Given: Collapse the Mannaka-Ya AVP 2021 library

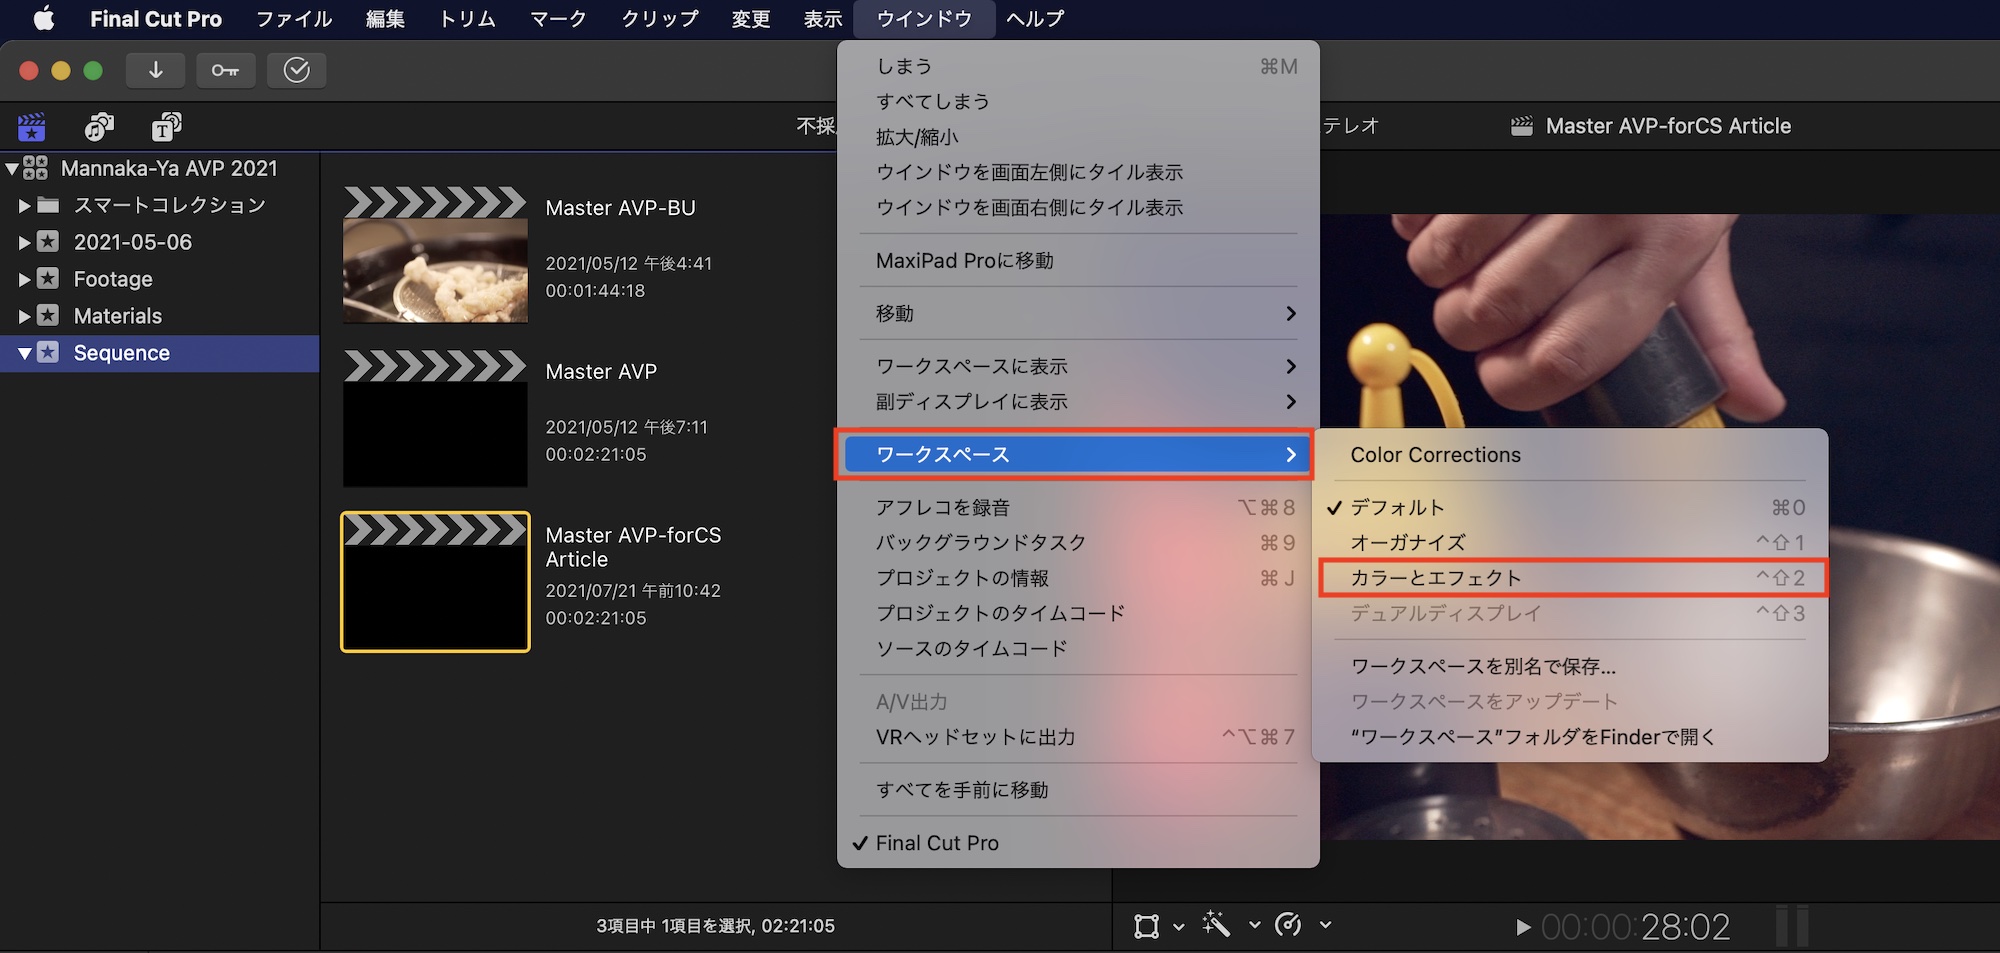Looking at the screenshot, I should tap(12, 168).
